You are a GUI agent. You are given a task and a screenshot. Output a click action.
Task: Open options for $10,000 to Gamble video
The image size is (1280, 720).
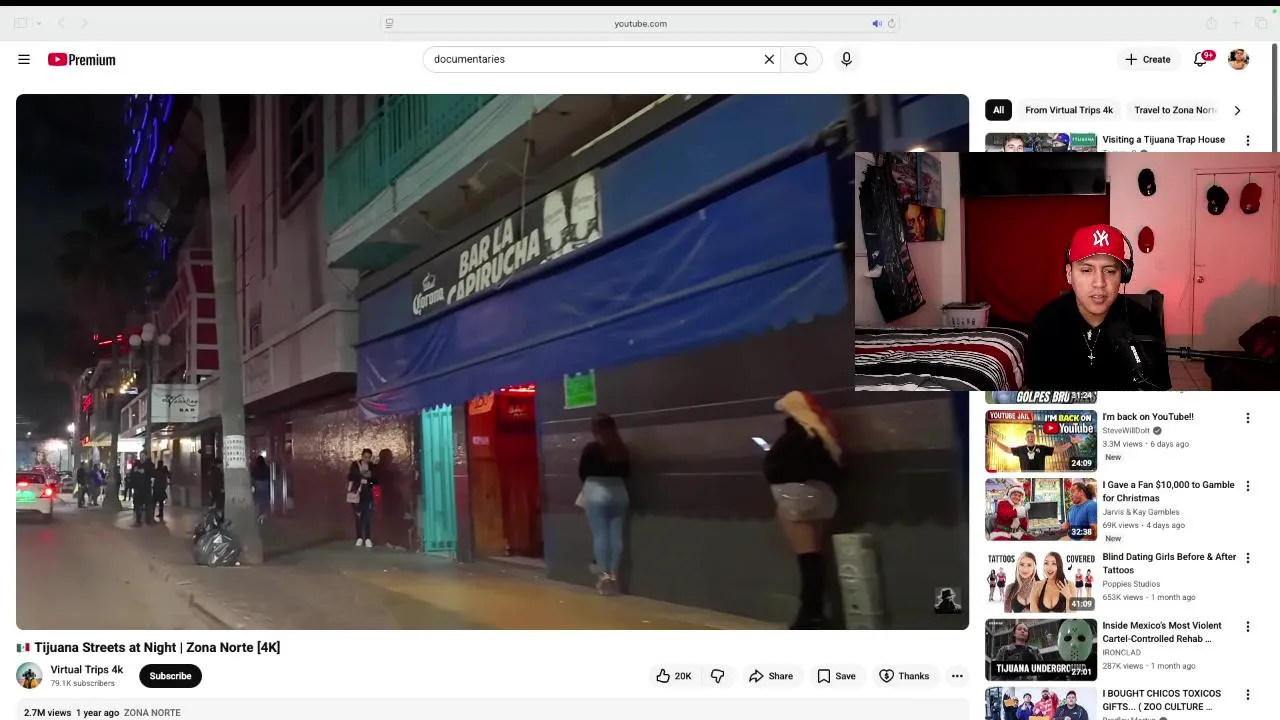point(1247,486)
